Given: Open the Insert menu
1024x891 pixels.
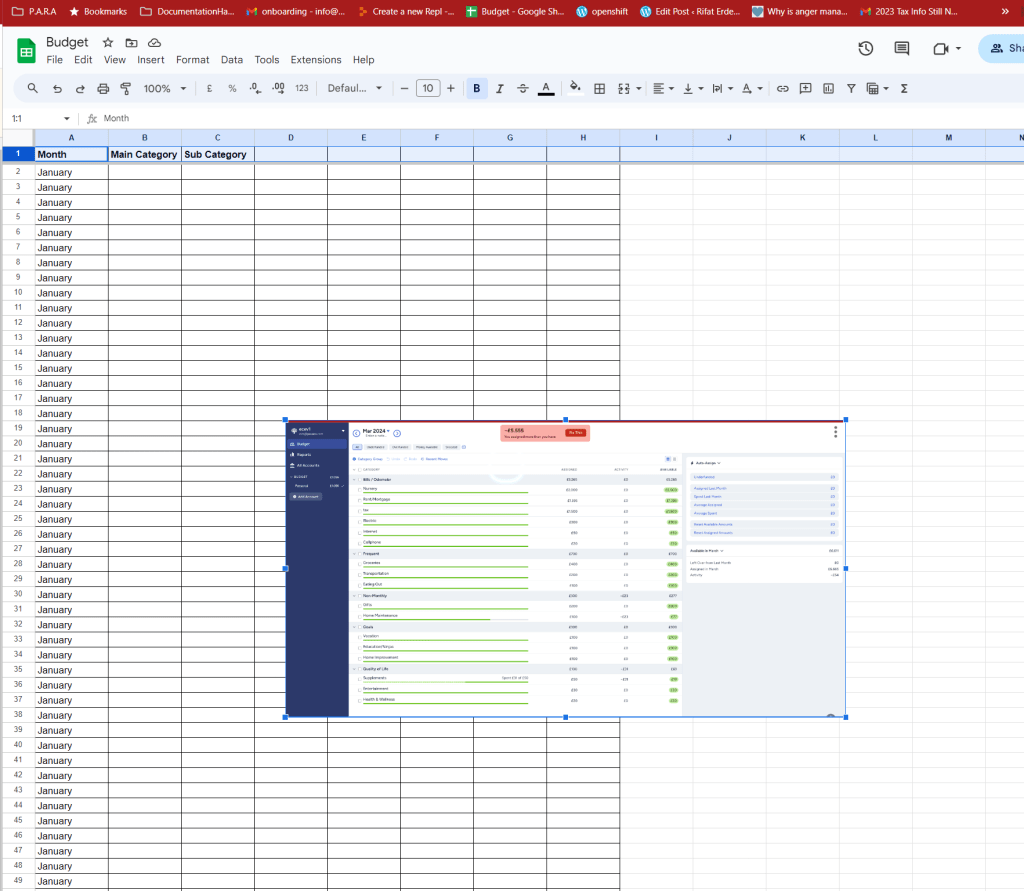Looking at the screenshot, I should tap(151, 59).
